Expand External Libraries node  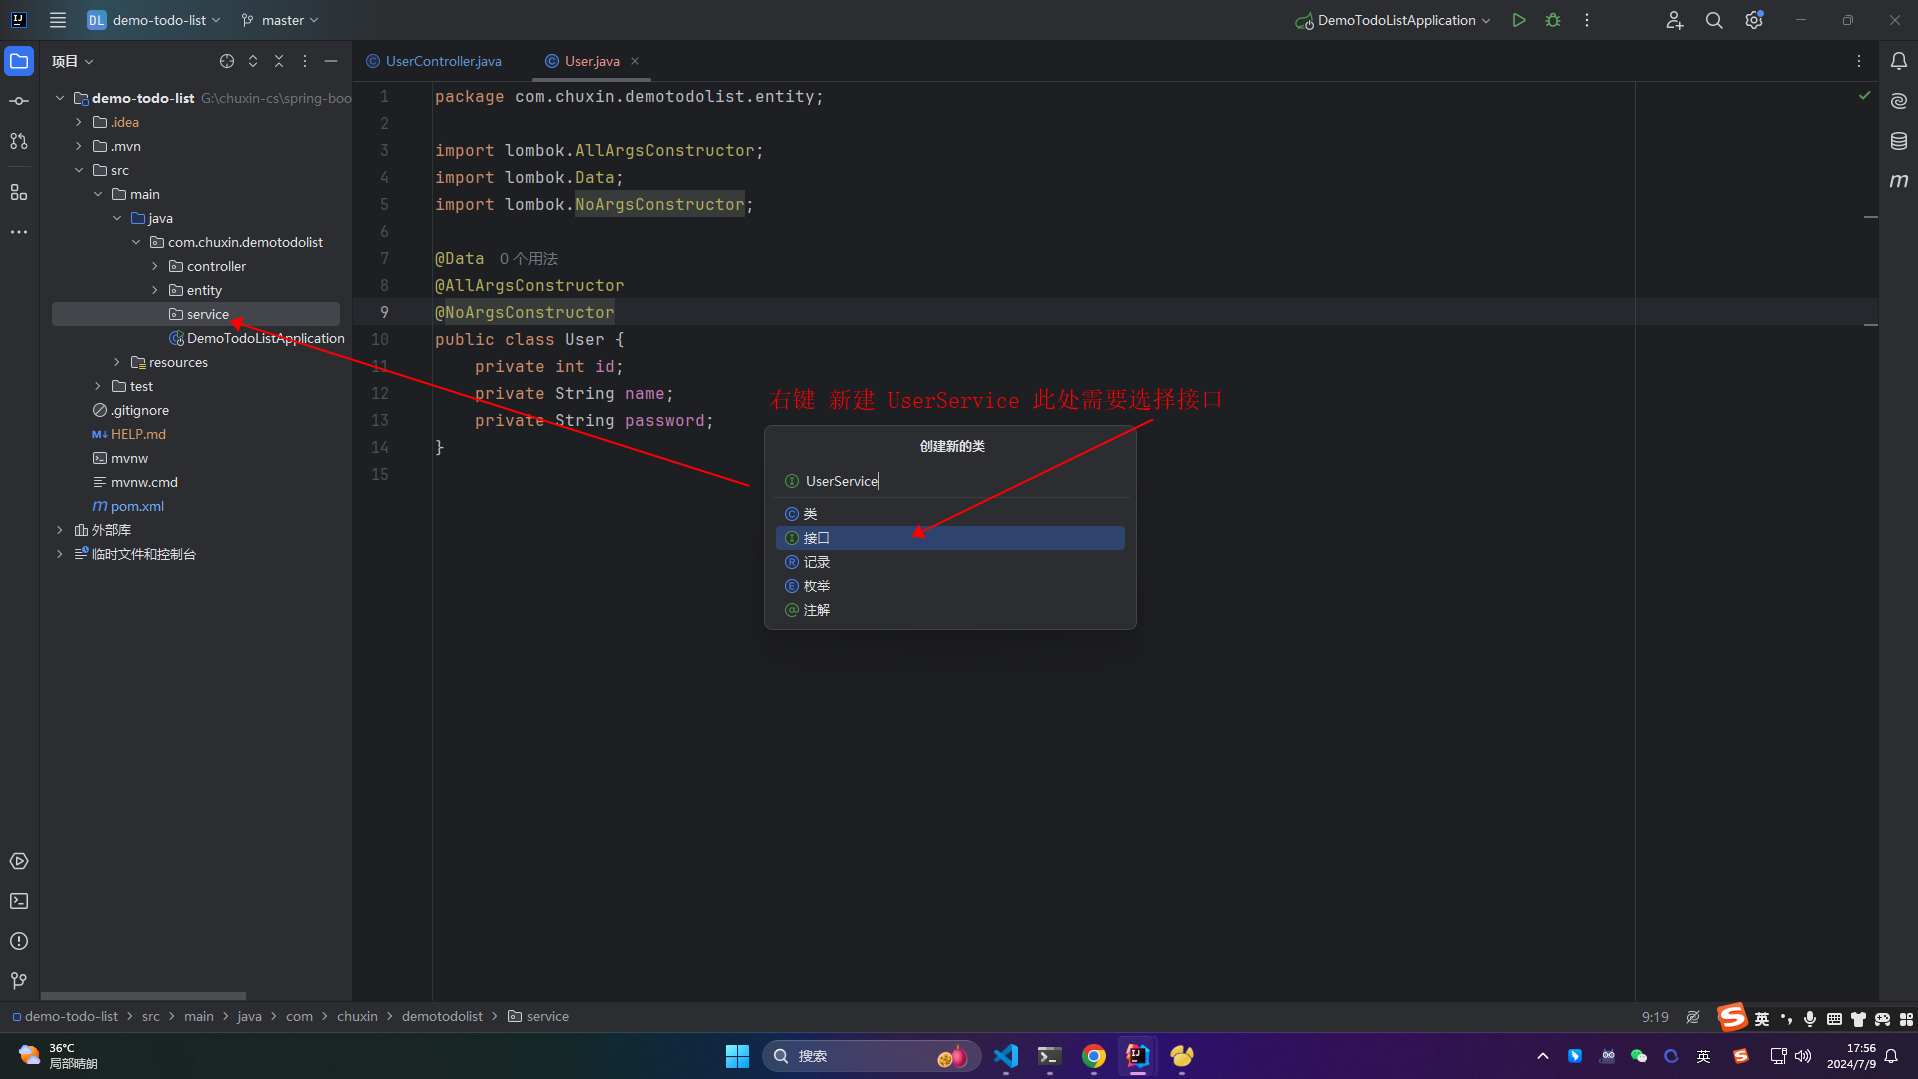point(60,530)
